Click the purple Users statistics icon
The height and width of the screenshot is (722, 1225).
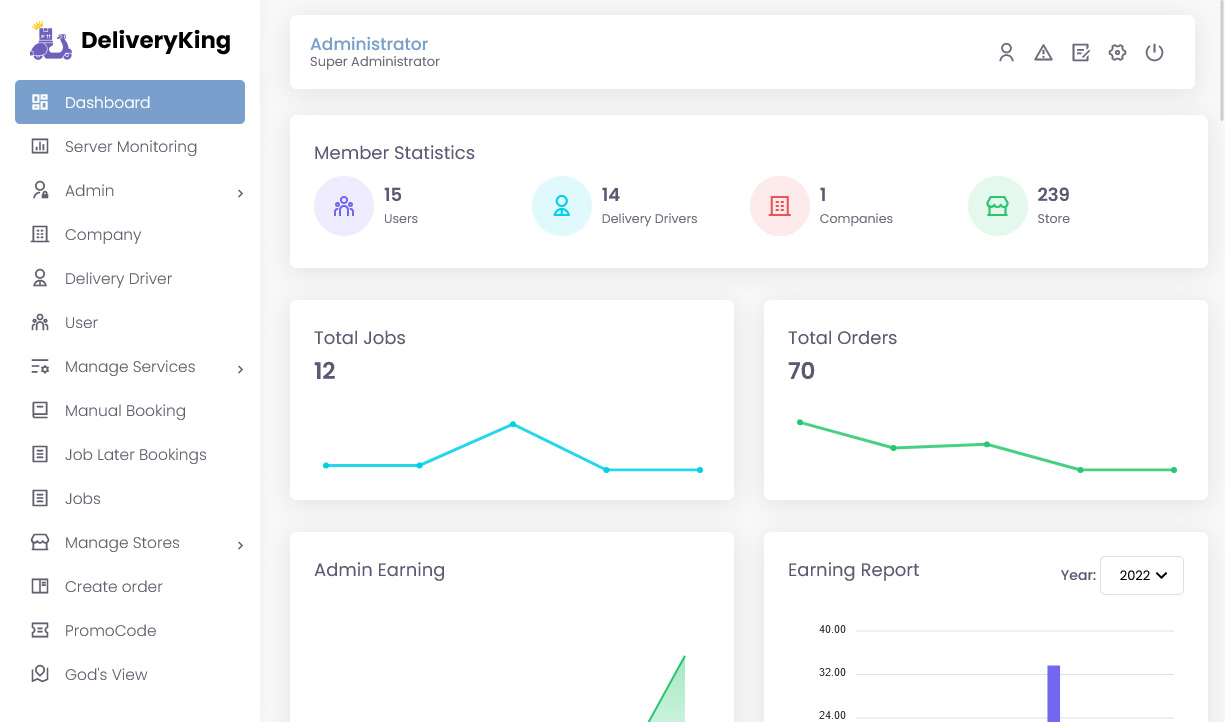pyautogui.click(x=343, y=206)
